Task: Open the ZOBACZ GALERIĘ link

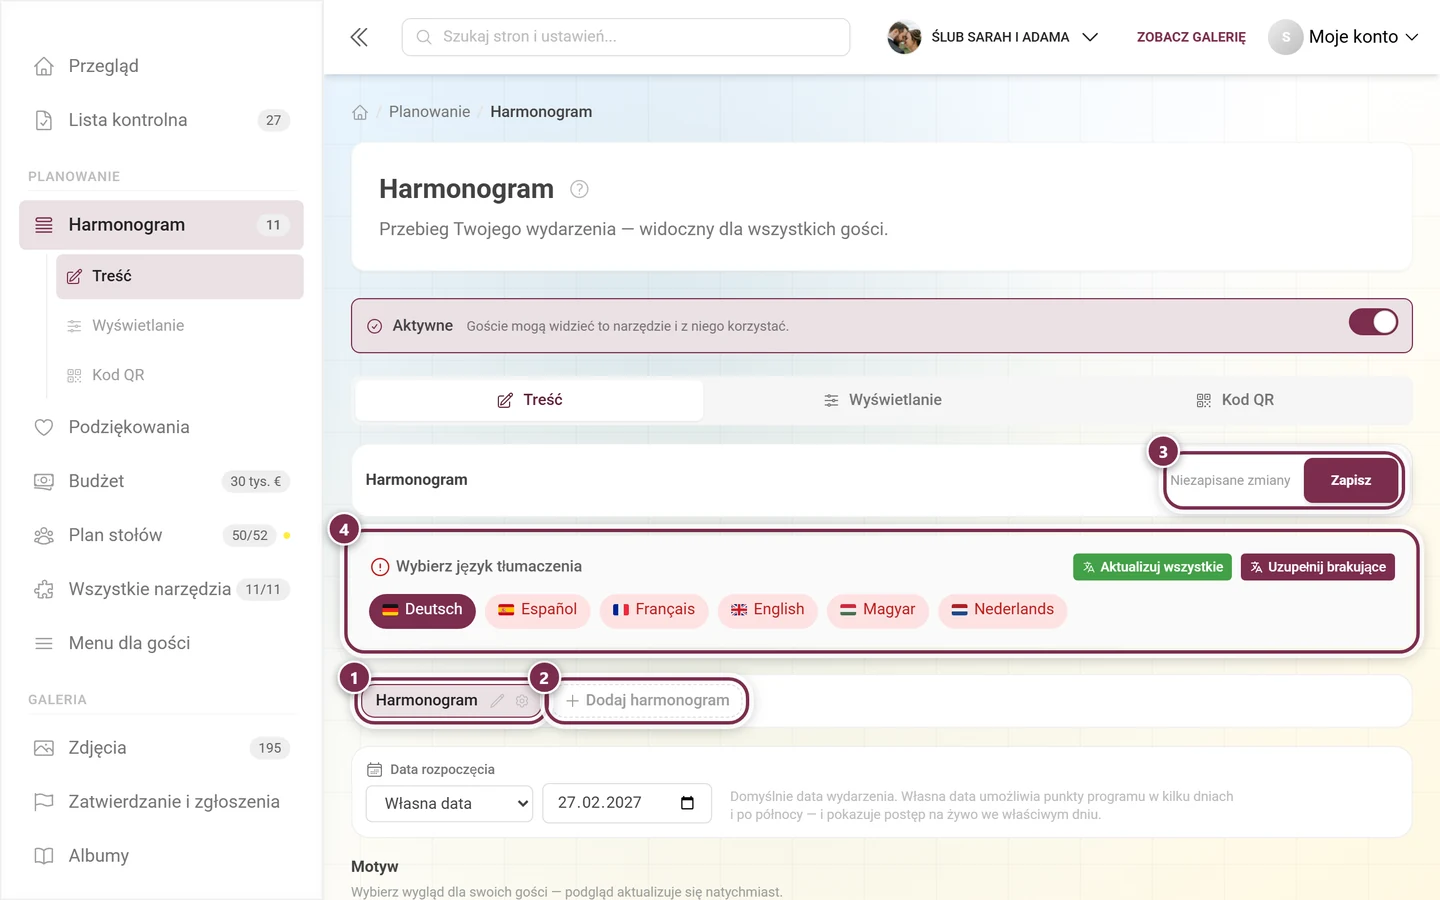Action: tap(1191, 37)
